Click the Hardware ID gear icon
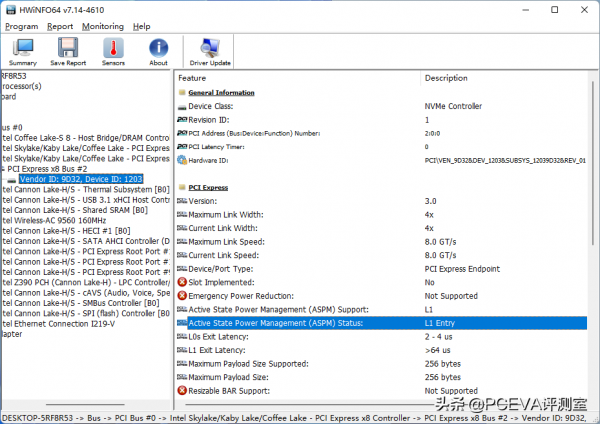This screenshot has height=424, width=600. pyautogui.click(x=182, y=160)
